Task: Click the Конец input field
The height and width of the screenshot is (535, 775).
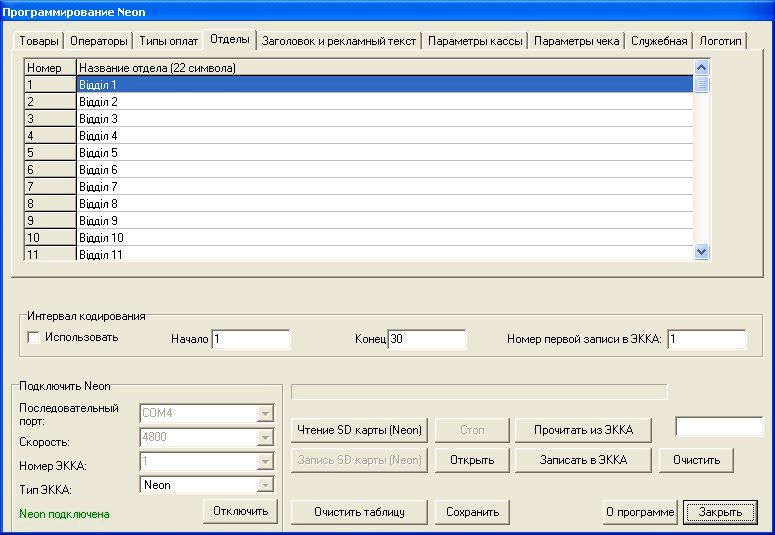Action: [427, 339]
